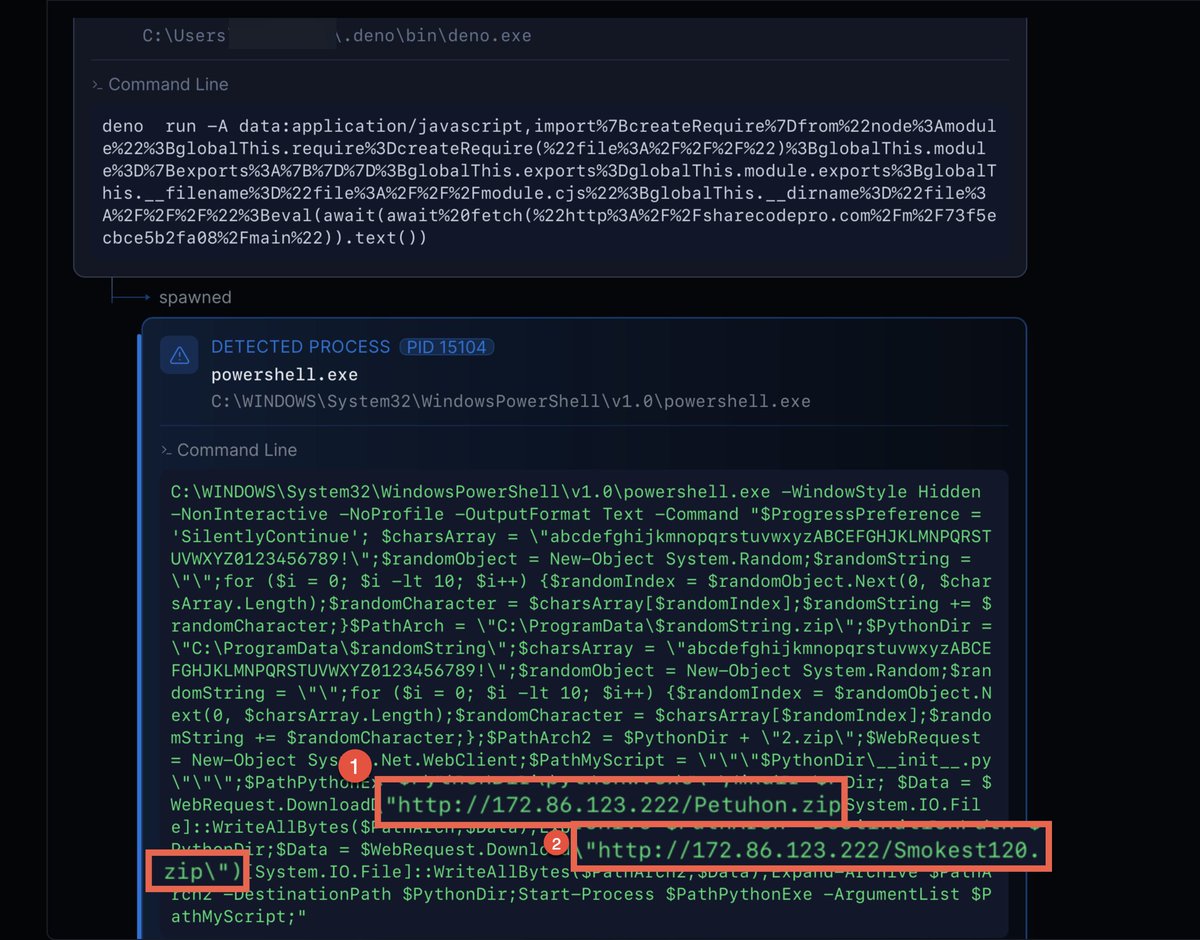This screenshot has width=1200, height=940.
Task: Click the spawned relationship label
Action: tap(195, 298)
